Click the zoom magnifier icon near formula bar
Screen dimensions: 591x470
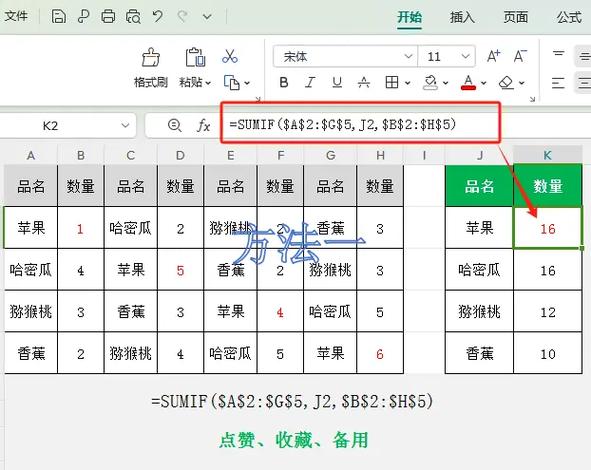pyautogui.click(x=175, y=125)
